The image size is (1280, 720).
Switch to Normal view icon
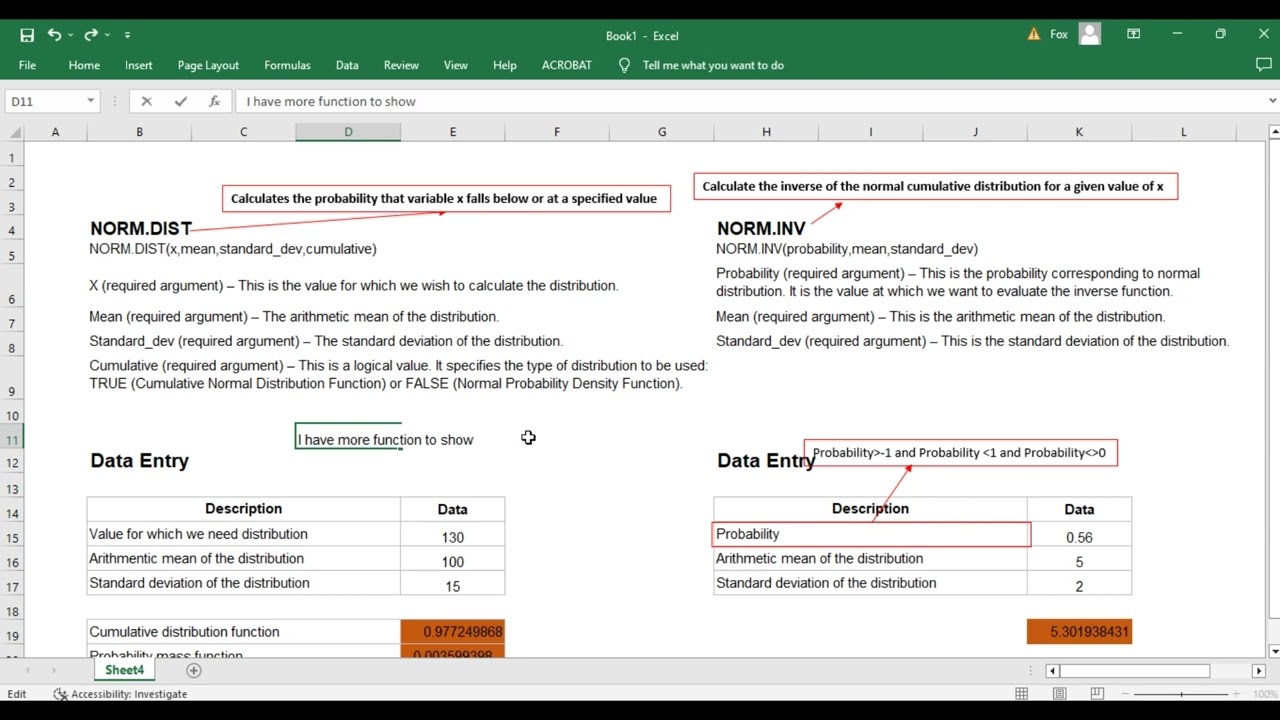[1022, 694]
